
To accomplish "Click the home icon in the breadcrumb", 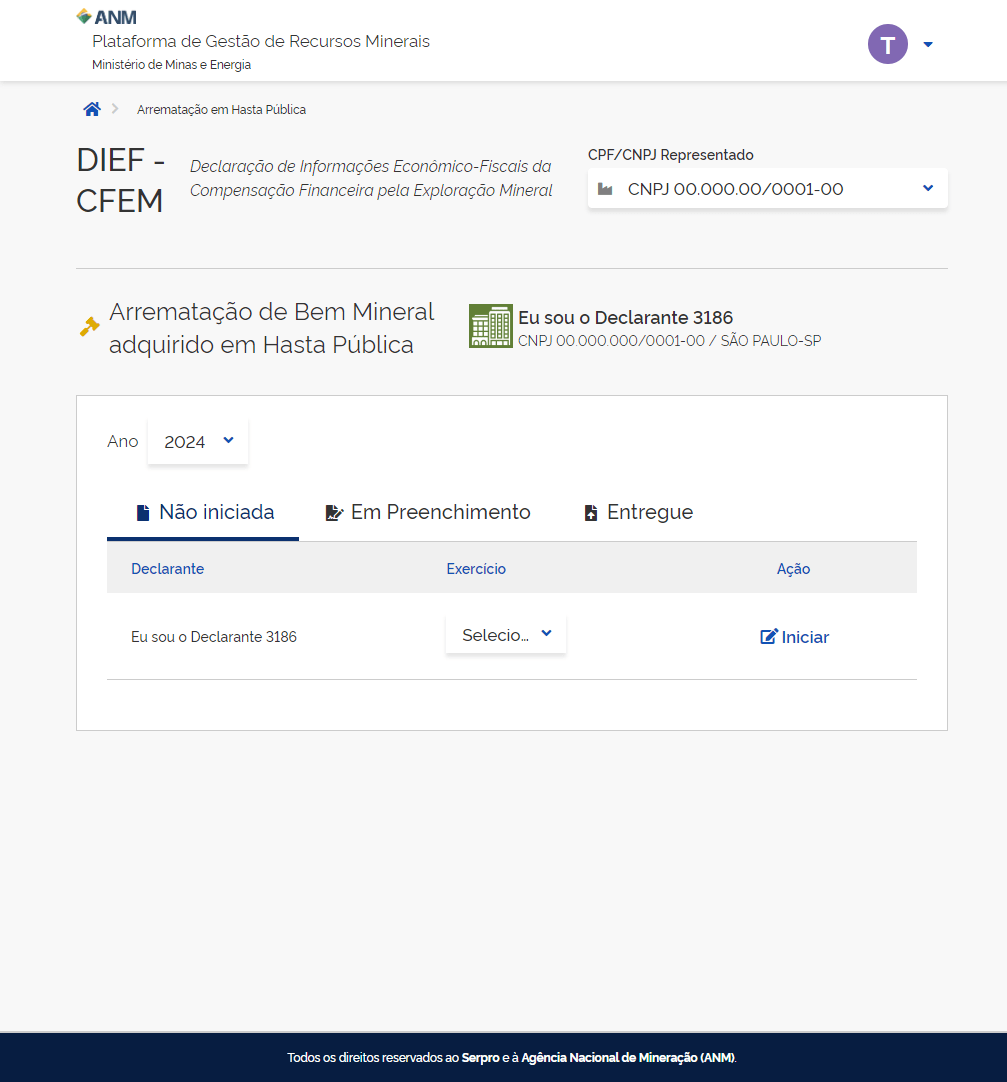I will (92, 110).
